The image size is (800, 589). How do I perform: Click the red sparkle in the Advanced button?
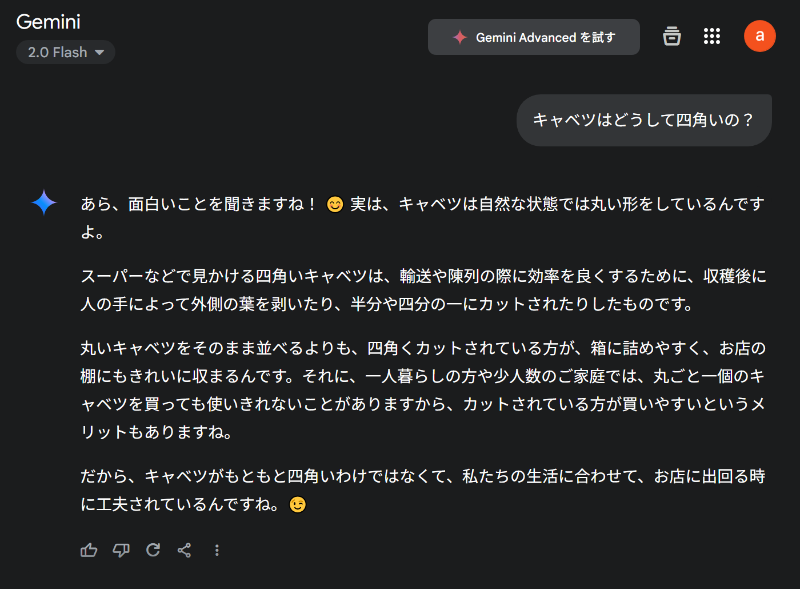(x=460, y=37)
